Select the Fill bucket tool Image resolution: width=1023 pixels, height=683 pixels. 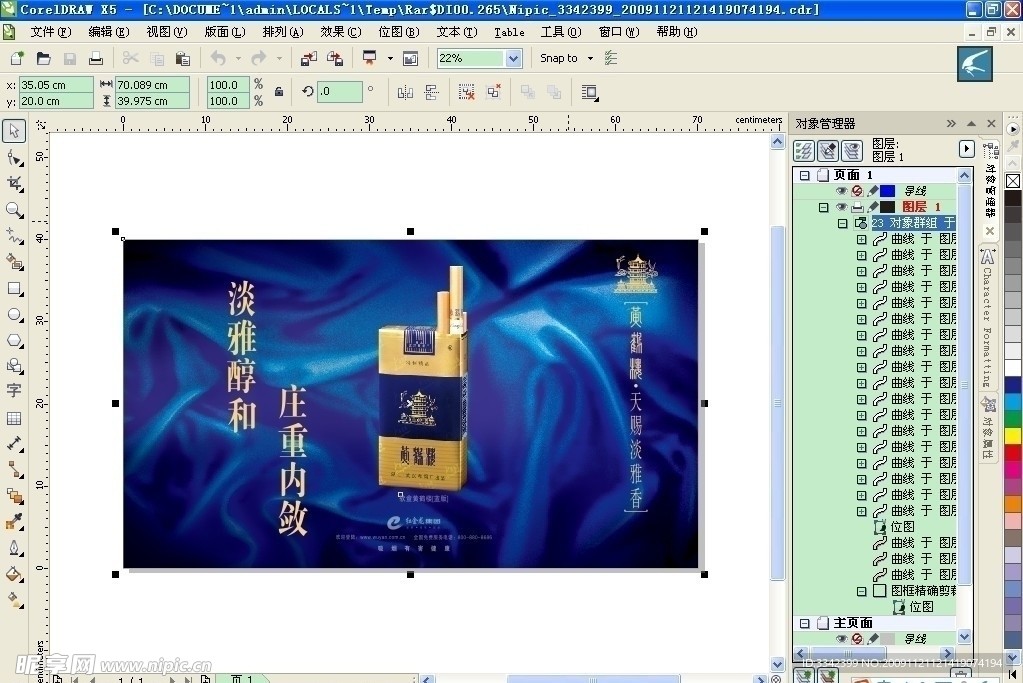[14, 574]
